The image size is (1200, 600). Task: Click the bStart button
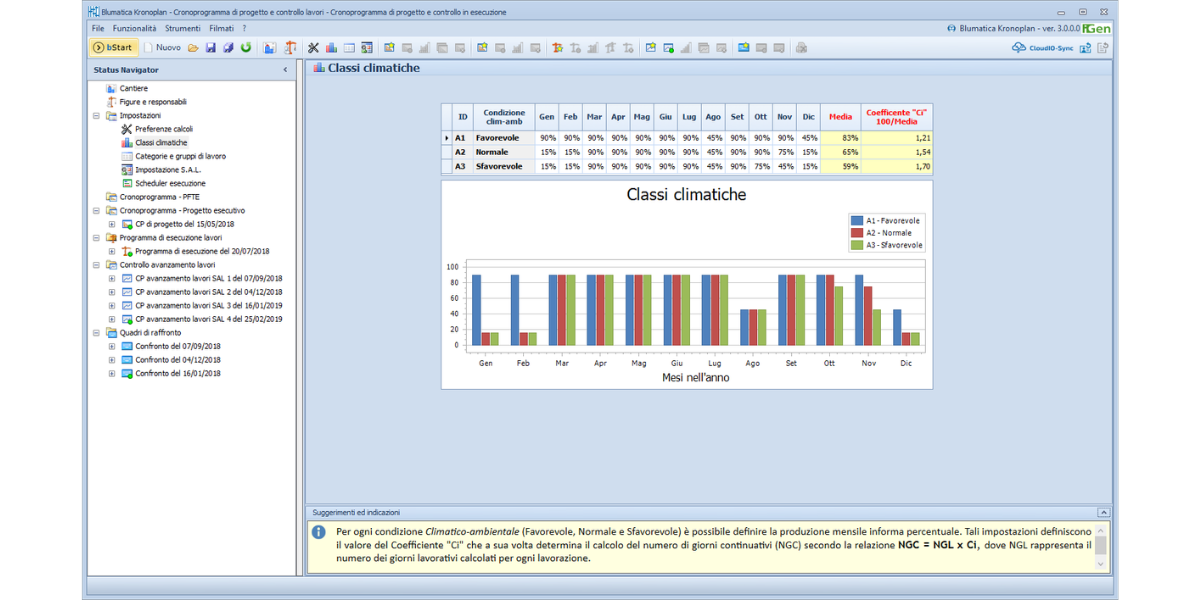(x=113, y=47)
